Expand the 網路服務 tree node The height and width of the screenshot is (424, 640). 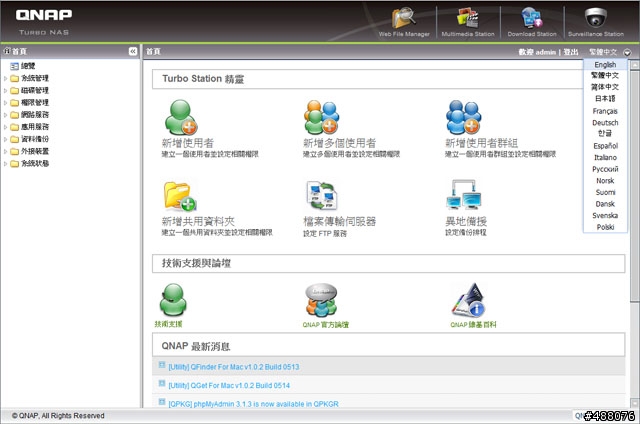point(5,115)
